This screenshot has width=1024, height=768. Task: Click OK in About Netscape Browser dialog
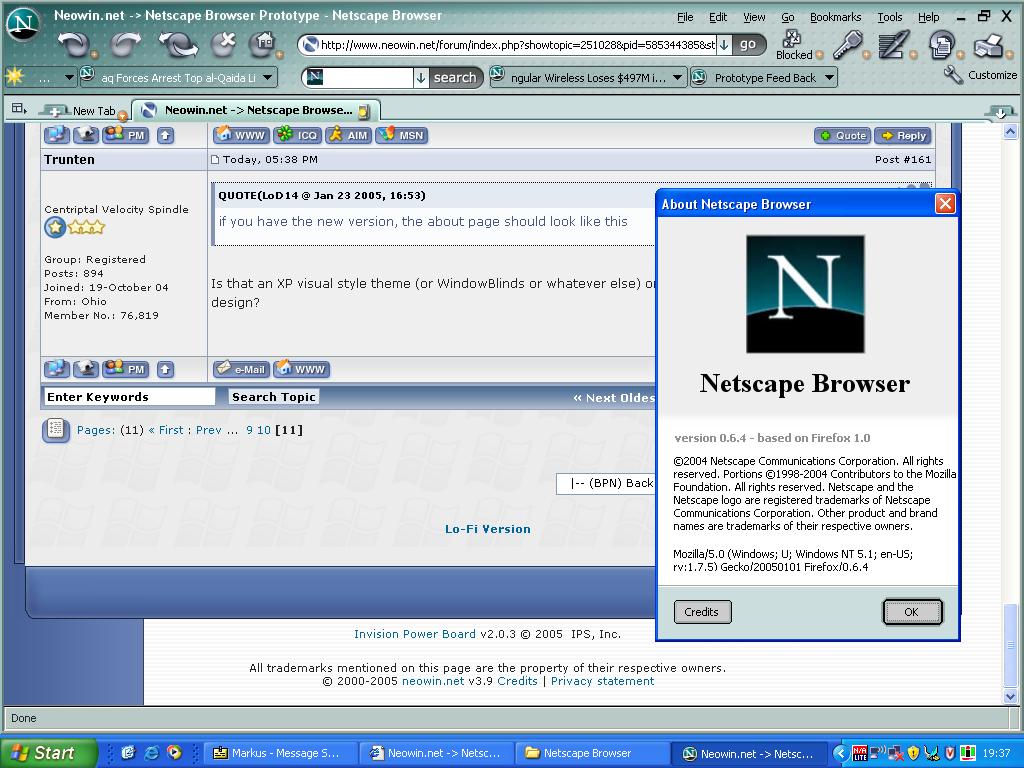912,612
